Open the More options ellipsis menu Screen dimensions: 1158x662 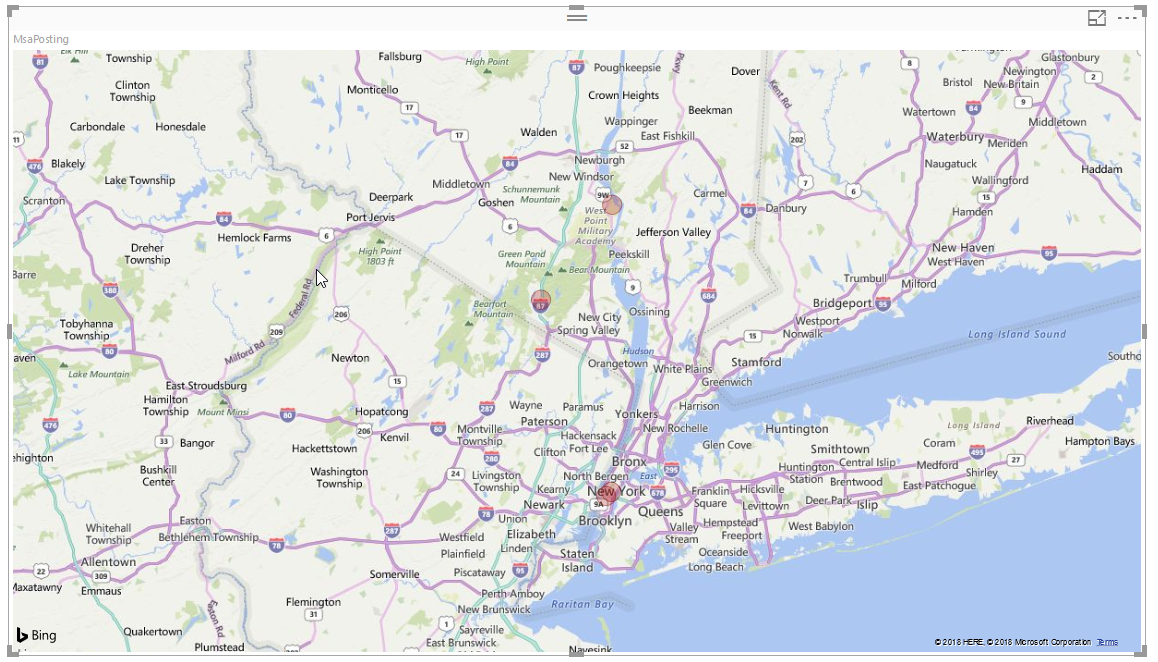pos(1127,18)
